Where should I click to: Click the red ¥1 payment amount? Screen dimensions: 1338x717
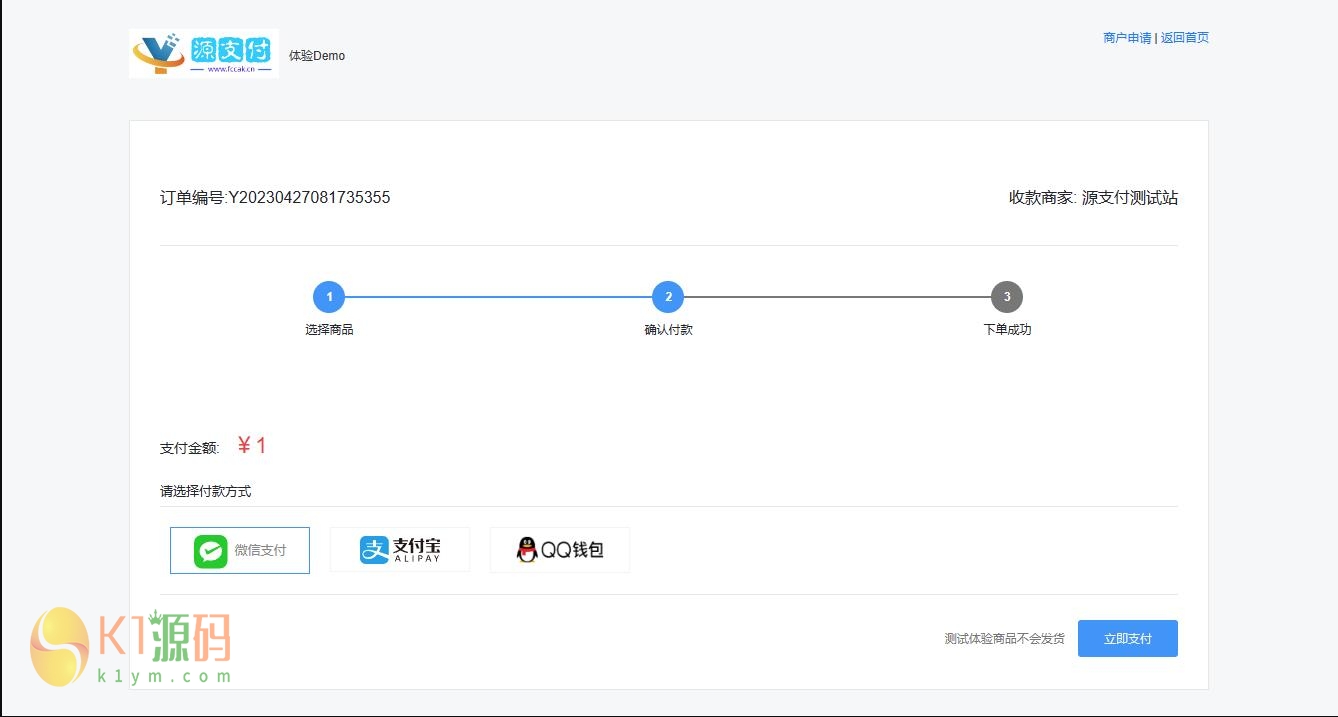pos(252,446)
